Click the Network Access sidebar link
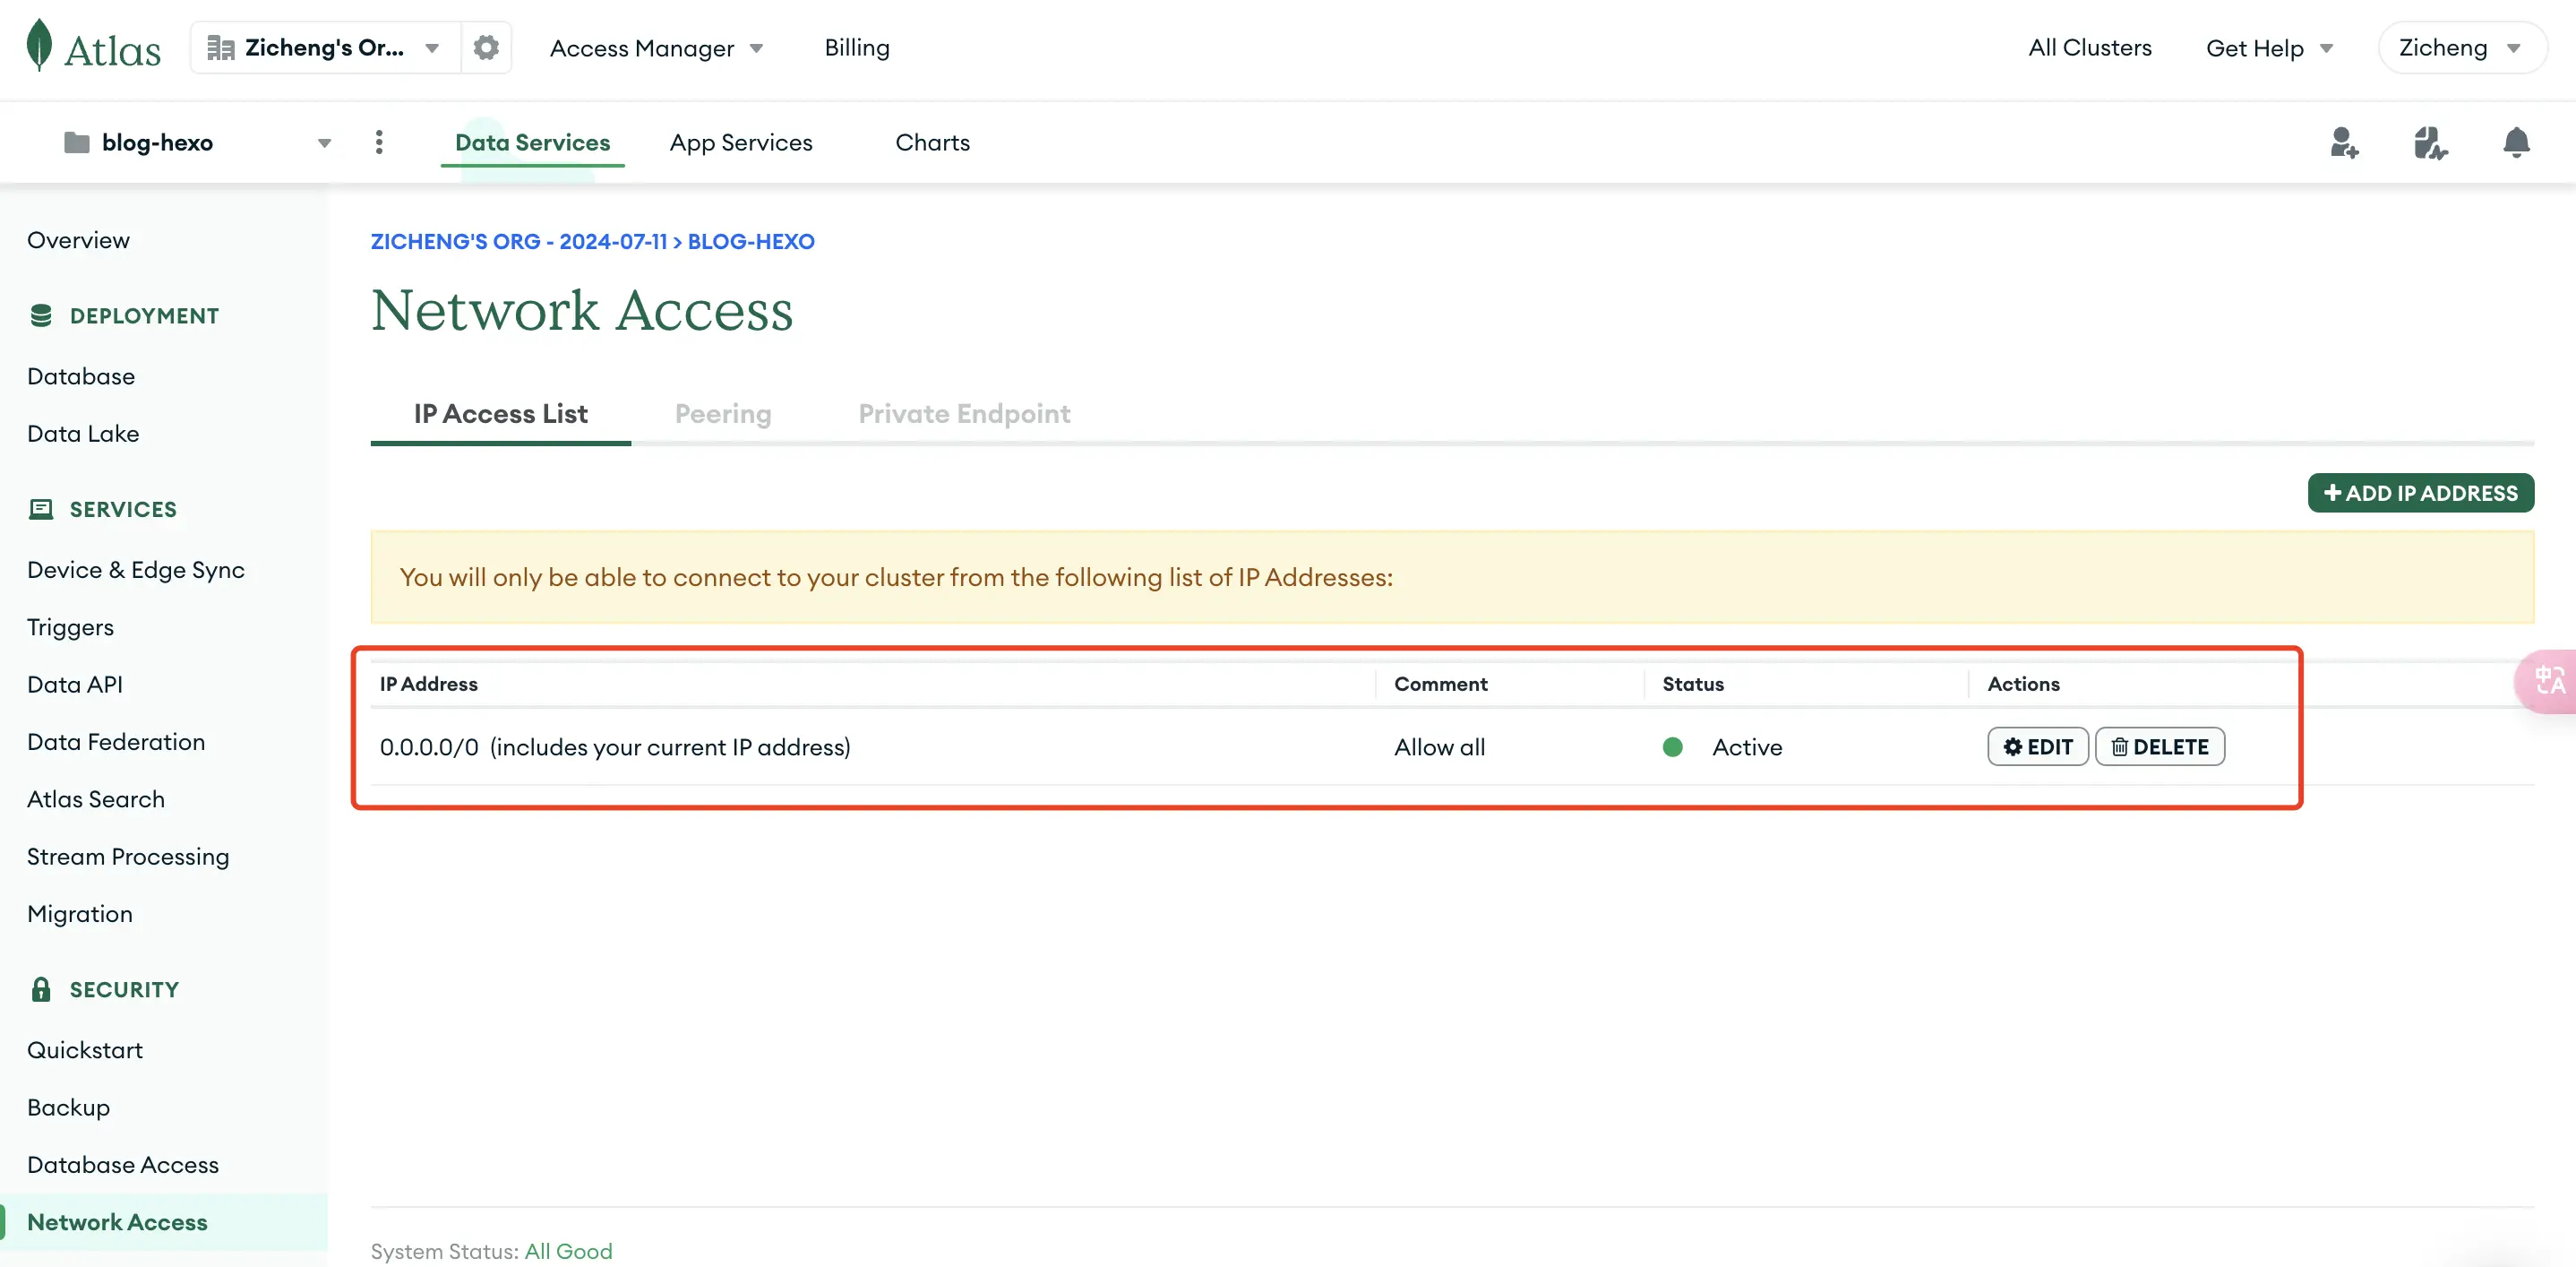The image size is (2576, 1267). click(x=116, y=1221)
